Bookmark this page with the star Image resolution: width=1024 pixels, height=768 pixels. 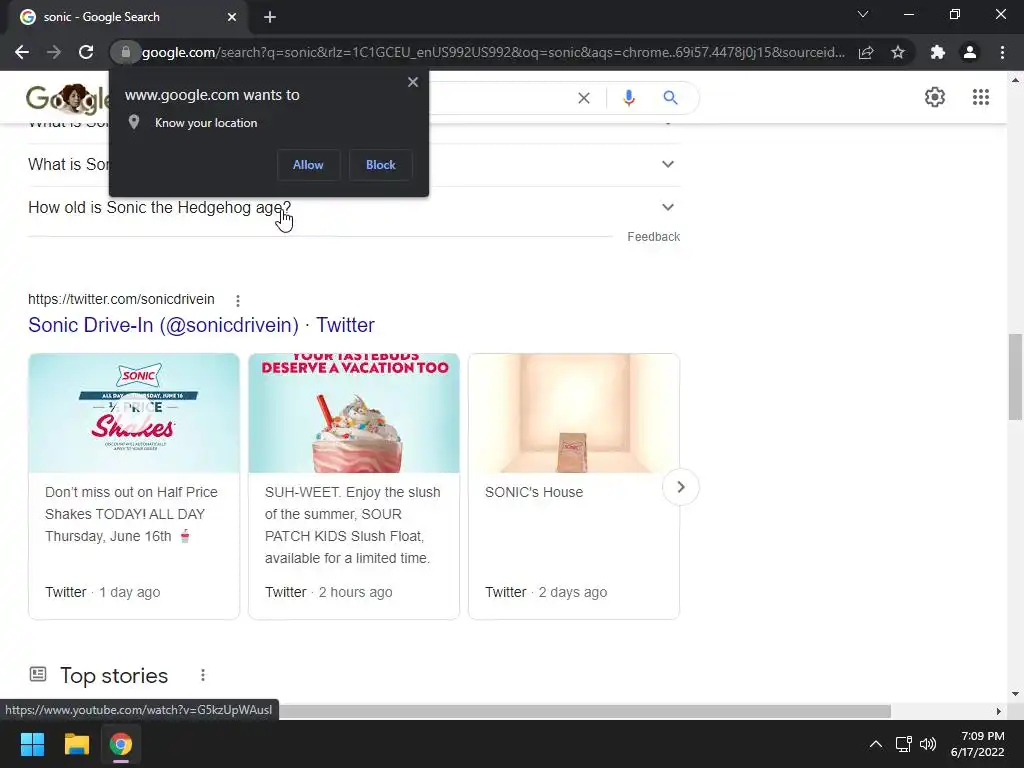pyautogui.click(x=898, y=52)
